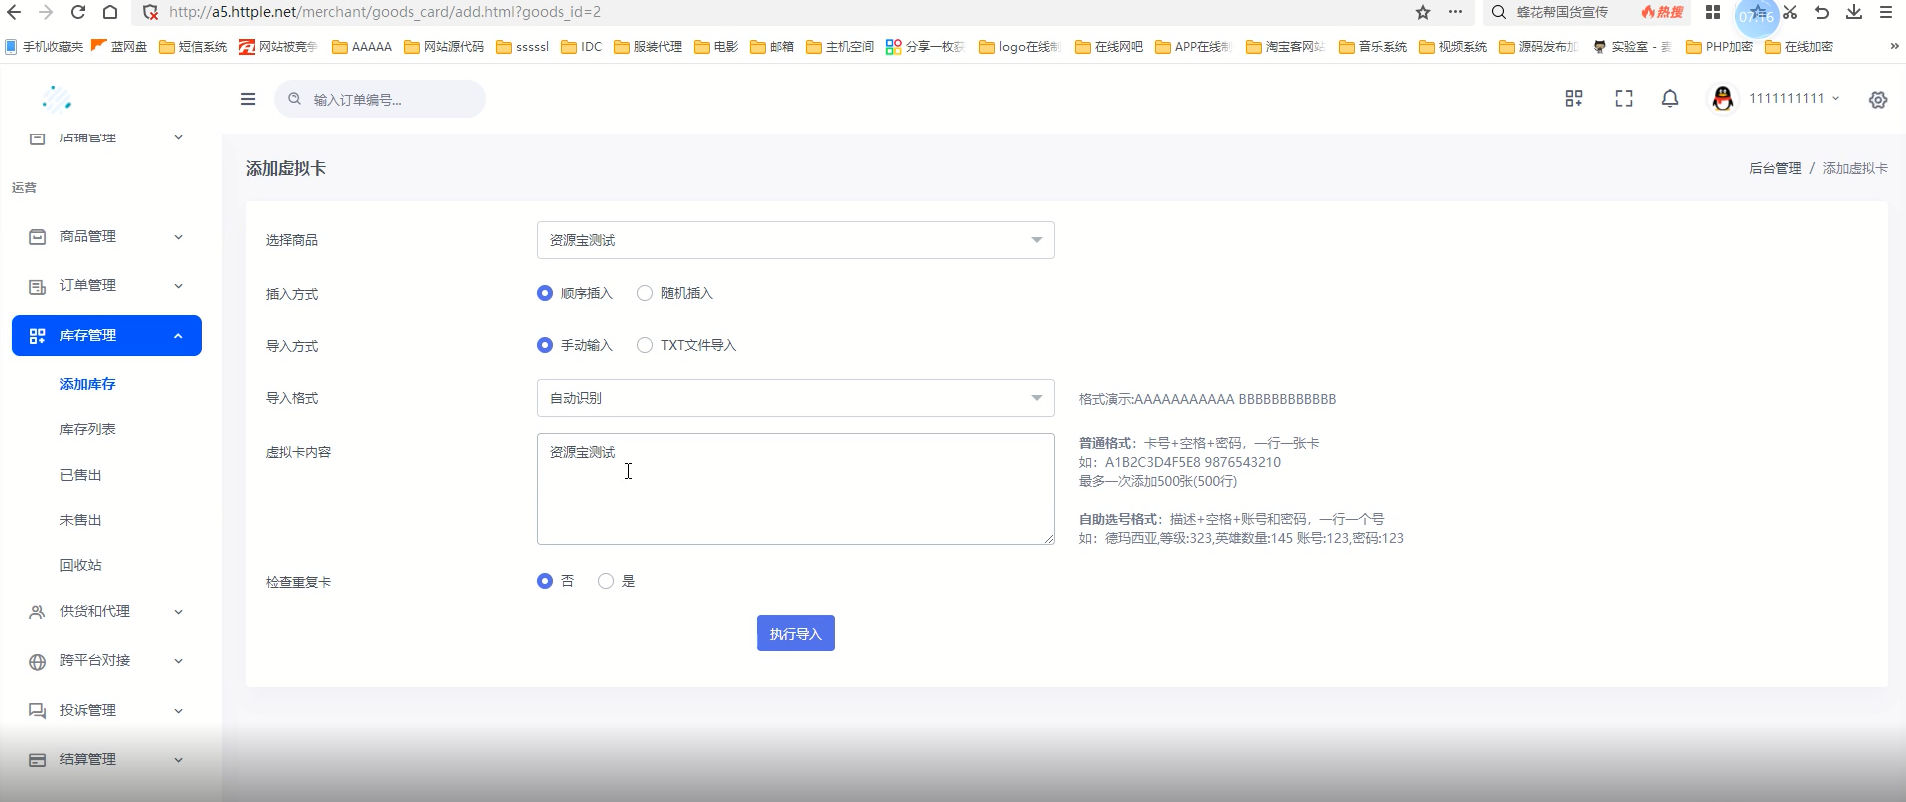Click the 结算管理 card icon

[38, 760]
